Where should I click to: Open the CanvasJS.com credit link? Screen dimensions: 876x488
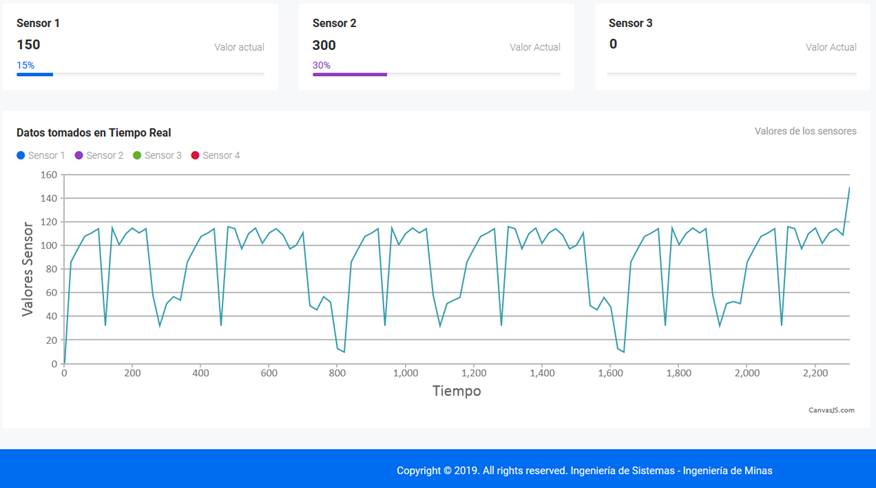831,409
